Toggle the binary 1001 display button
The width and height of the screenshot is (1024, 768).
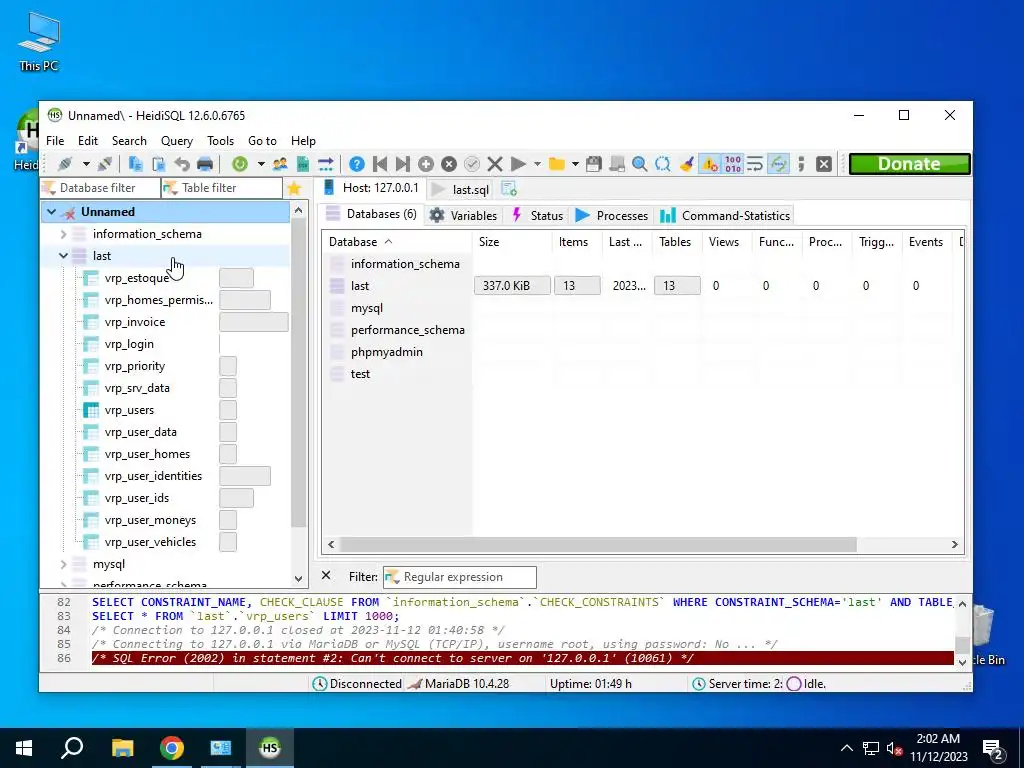click(733, 164)
